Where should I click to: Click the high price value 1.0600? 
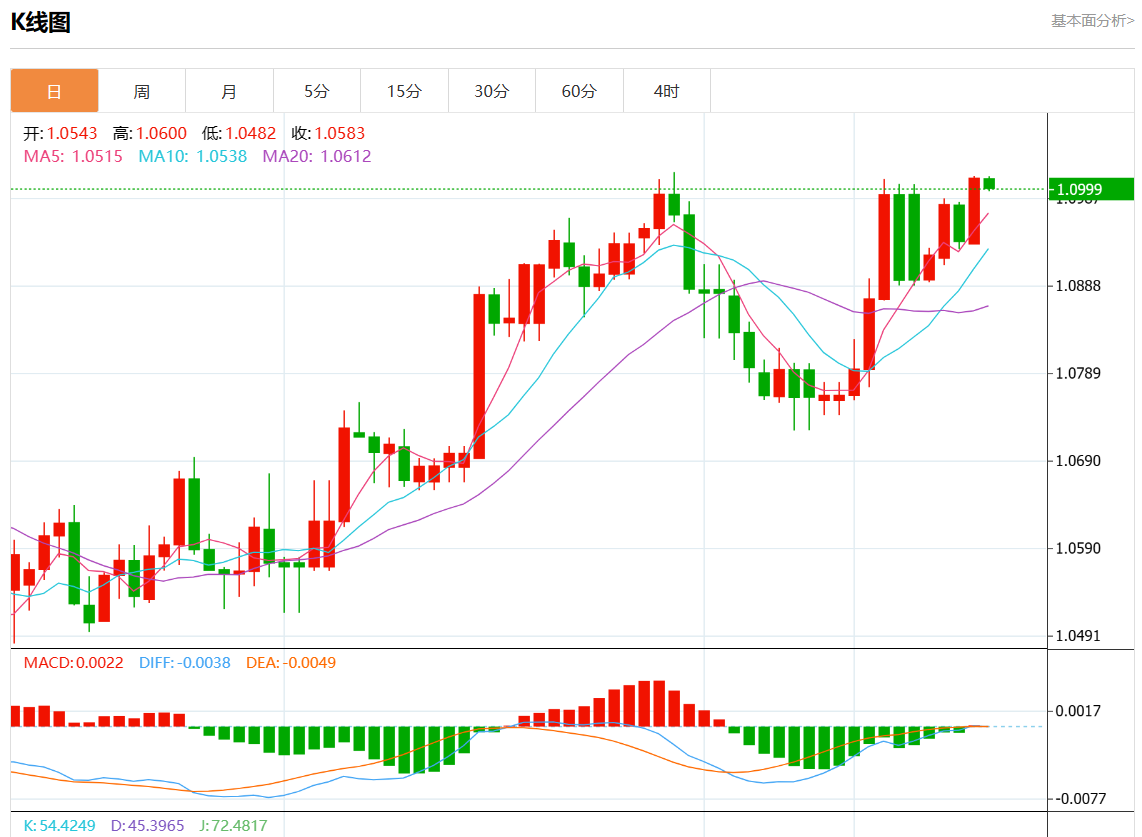pyautogui.click(x=161, y=133)
